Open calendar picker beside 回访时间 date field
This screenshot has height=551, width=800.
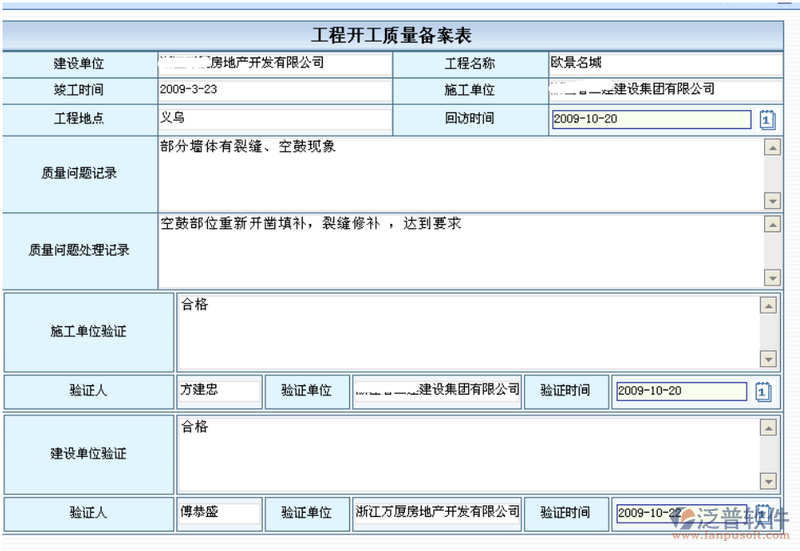766,120
